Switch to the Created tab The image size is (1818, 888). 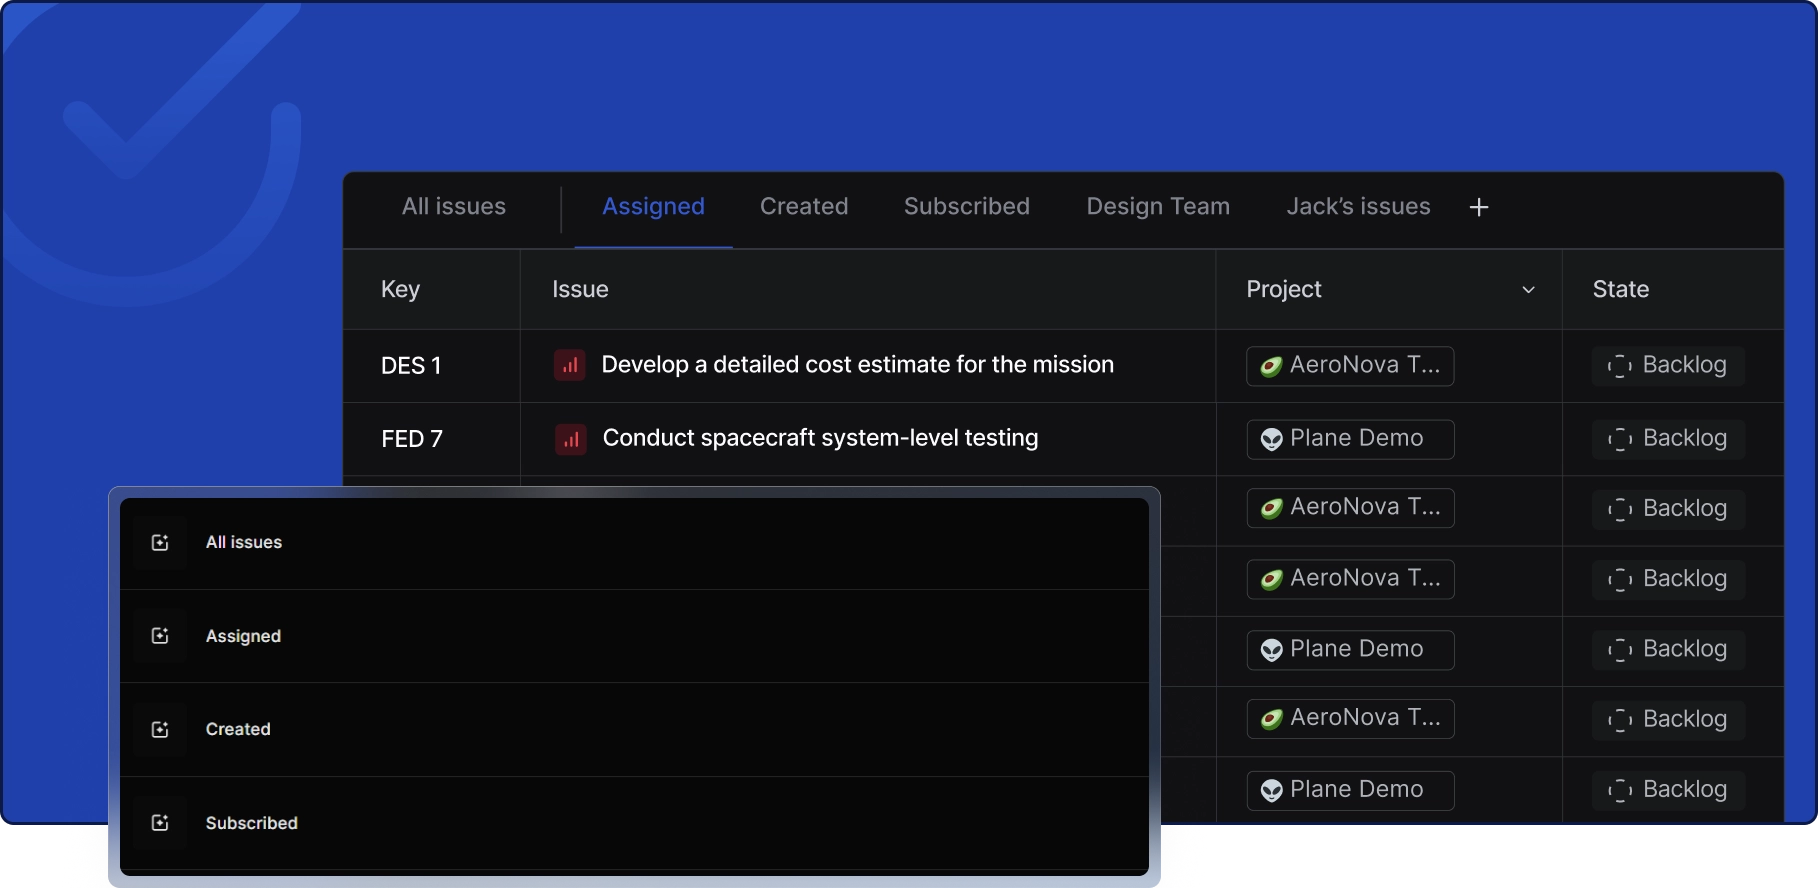coord(804,206)
